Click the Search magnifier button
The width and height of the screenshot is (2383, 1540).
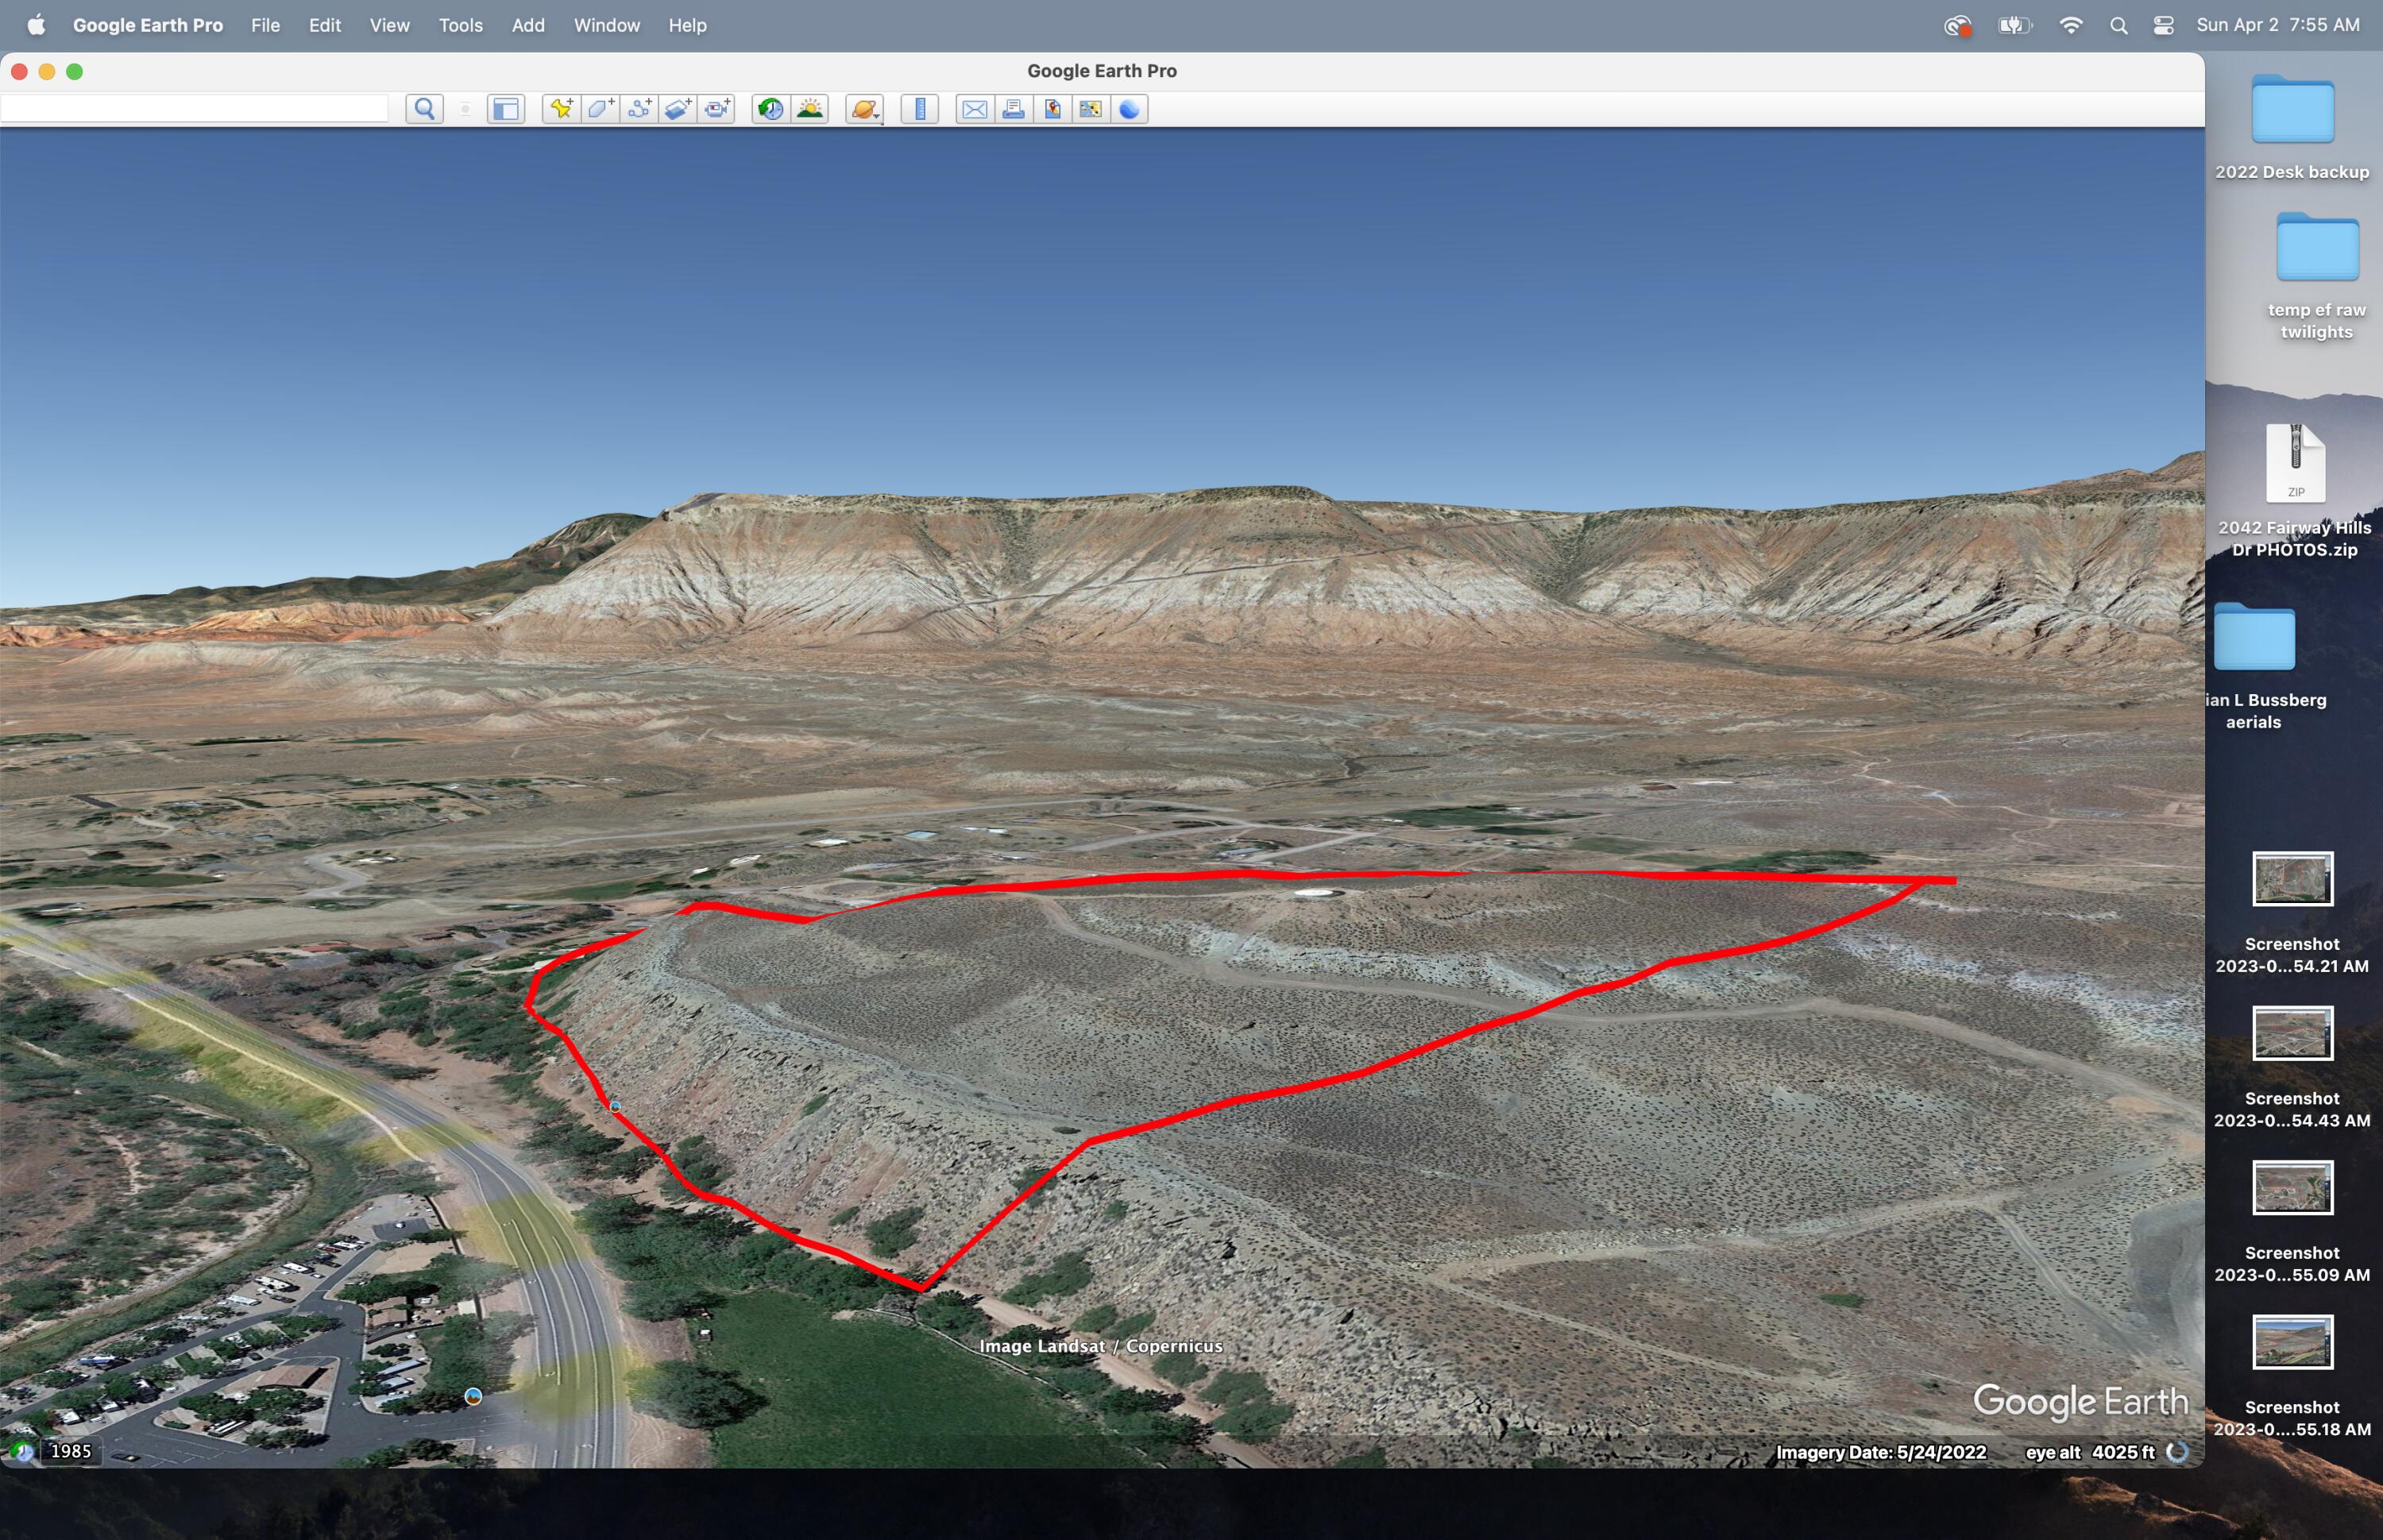tap(424, 109)
